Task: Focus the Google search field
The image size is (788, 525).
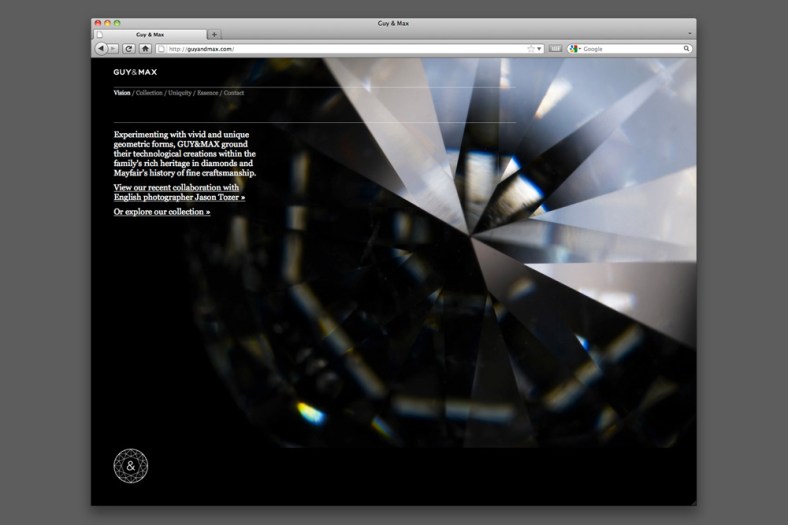Action: (x=630, y=48)
